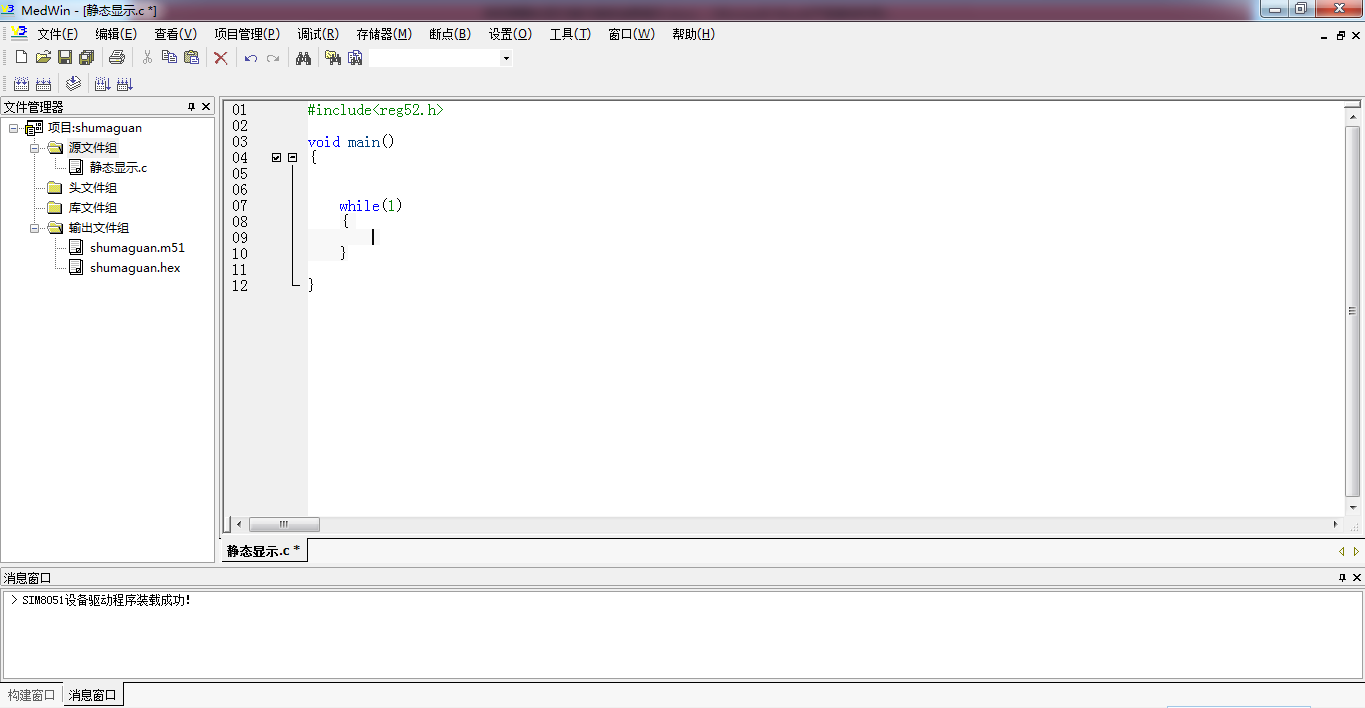
Task: Create a new file with toolbar icon
Action: point(21,58)
